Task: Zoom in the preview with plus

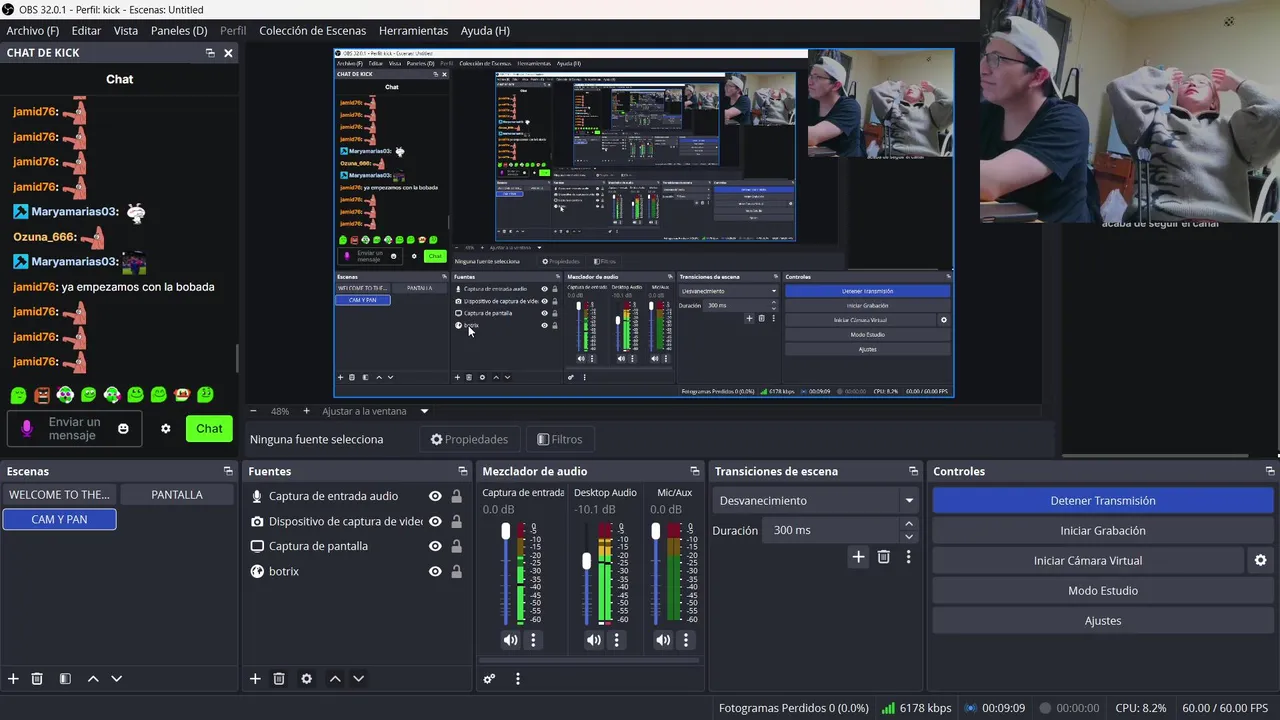Action: click(x=306, y=411)
